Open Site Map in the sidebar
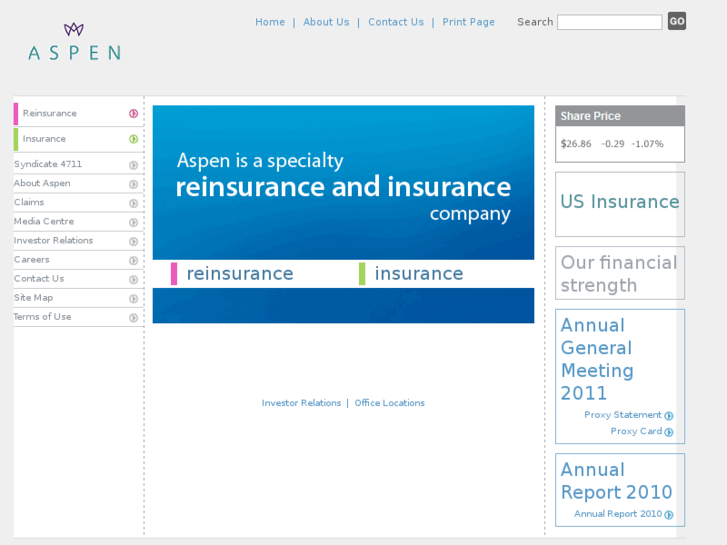The width and height of the screenshot is (727, 545). pos(33,297)
